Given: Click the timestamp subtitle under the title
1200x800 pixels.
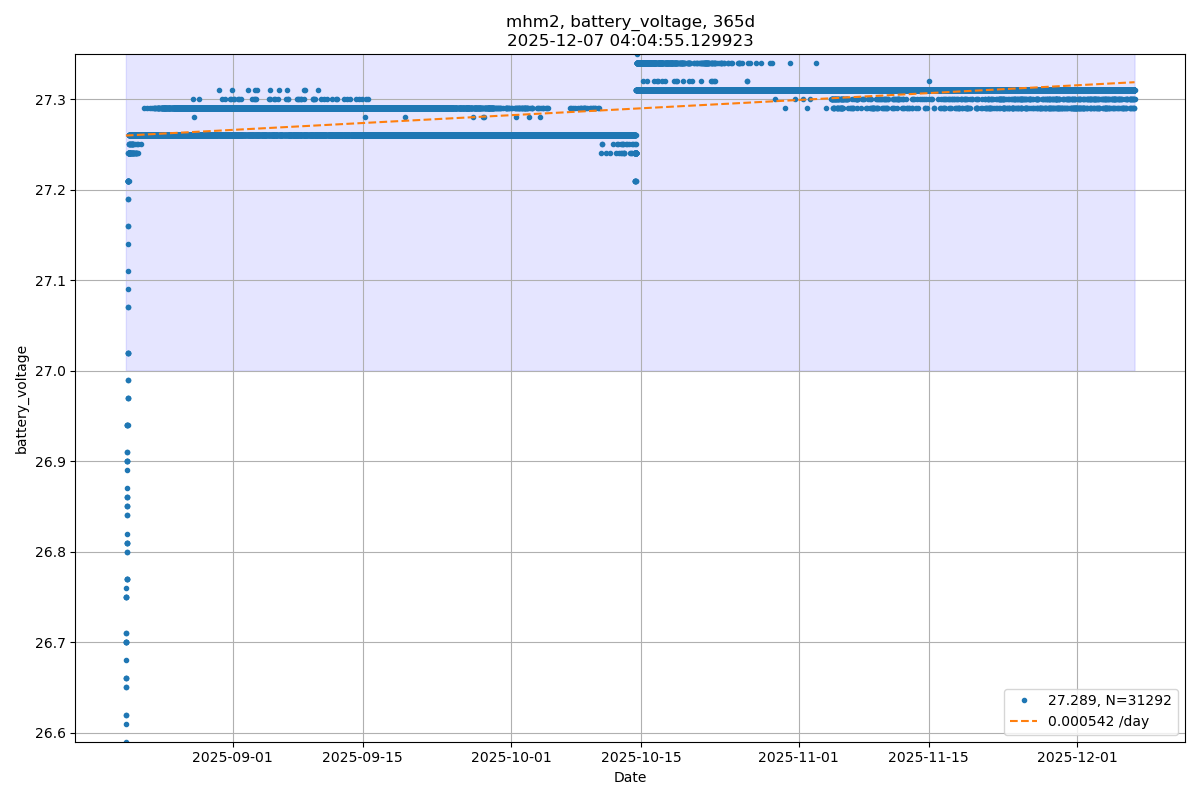Looking at the screenshot, I should (x=630, y=41).
